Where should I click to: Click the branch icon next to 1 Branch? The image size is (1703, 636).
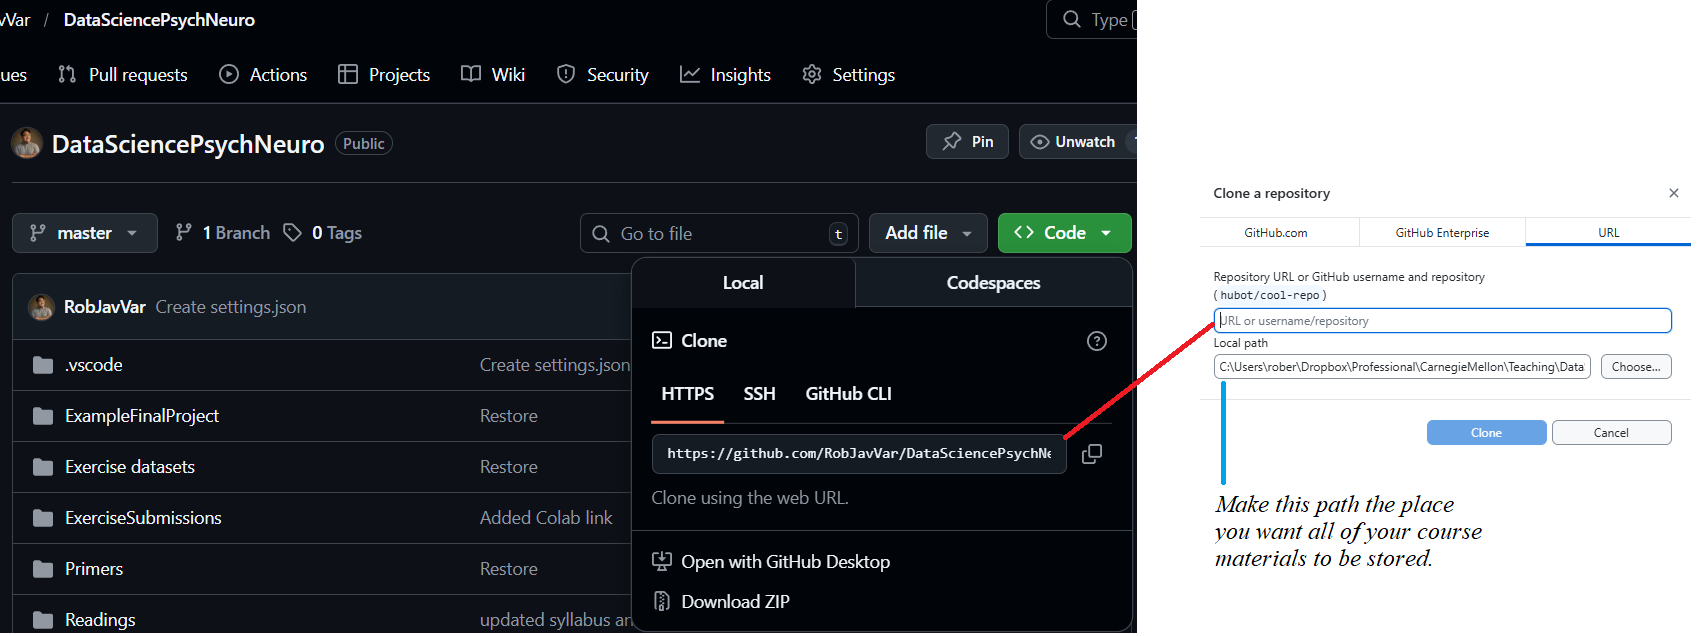point(183,233)
